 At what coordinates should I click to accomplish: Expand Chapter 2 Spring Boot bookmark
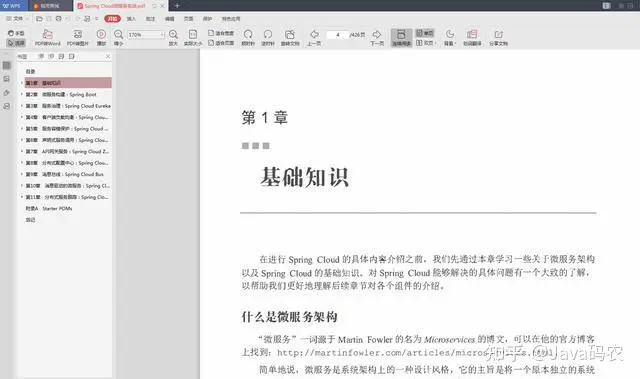coord(22,94)
